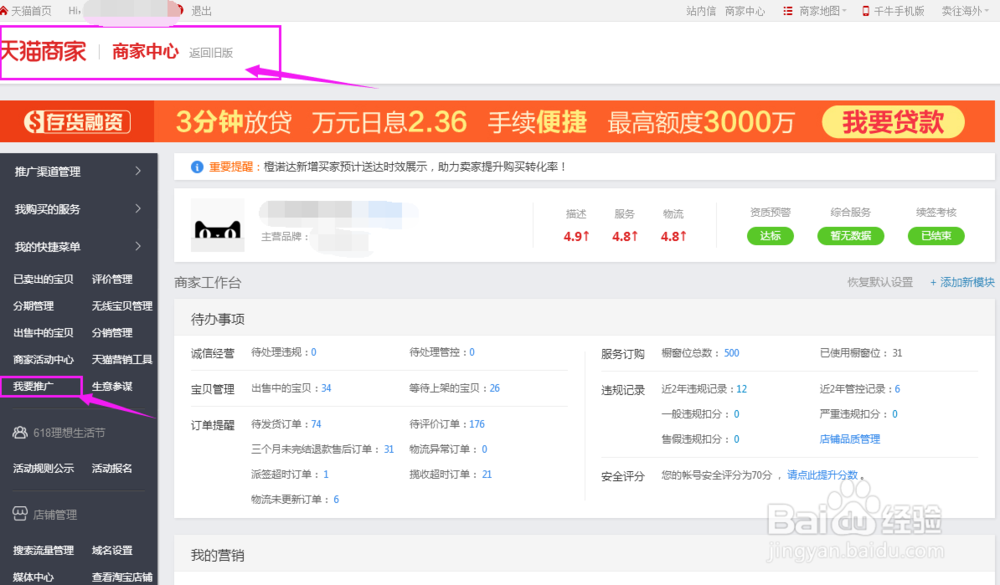Screen dimensions: 1000x585
Task: Click 待发货订单 count 74
Action: [x=316, y=424]
